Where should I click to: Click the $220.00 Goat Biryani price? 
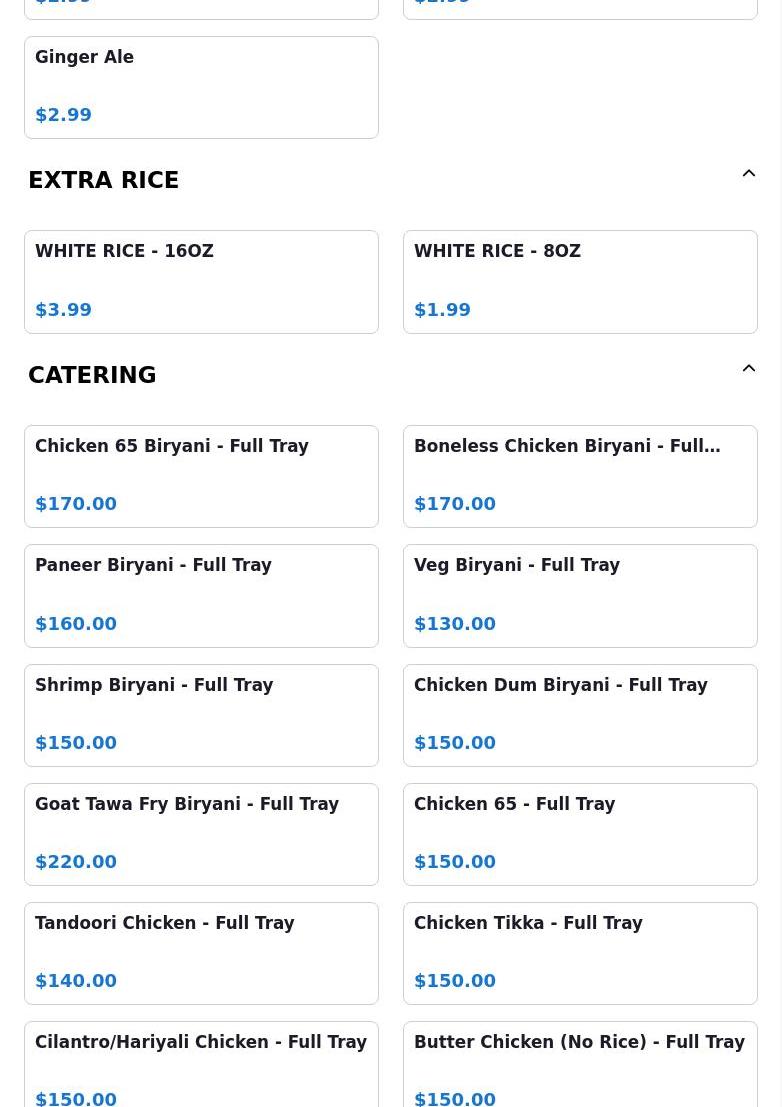click(76, 862)
